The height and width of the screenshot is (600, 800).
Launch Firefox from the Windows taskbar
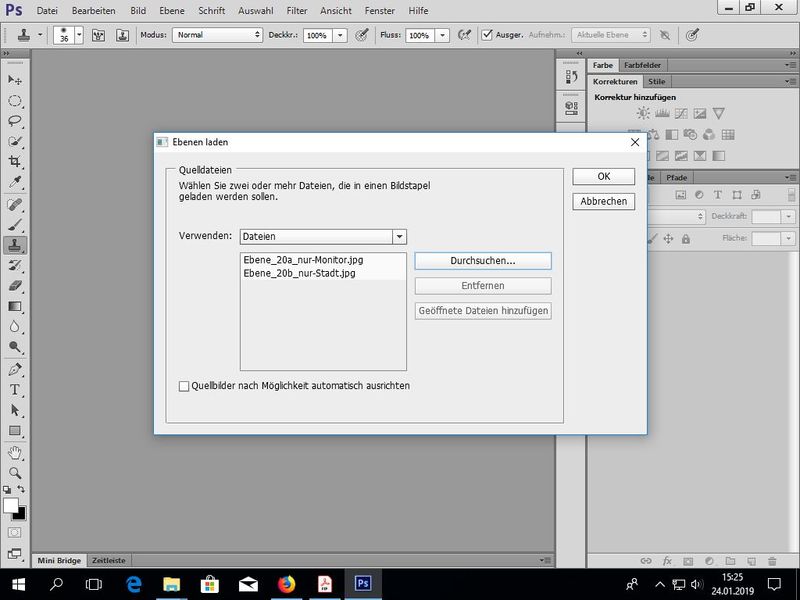point(286,583)
